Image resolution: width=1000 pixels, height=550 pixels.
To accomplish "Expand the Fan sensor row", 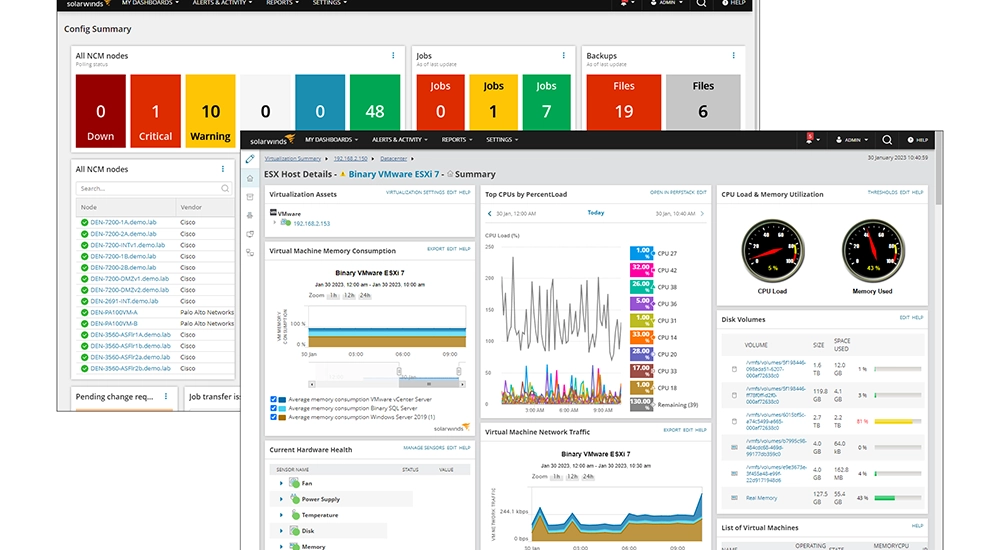I will [282, 483].
